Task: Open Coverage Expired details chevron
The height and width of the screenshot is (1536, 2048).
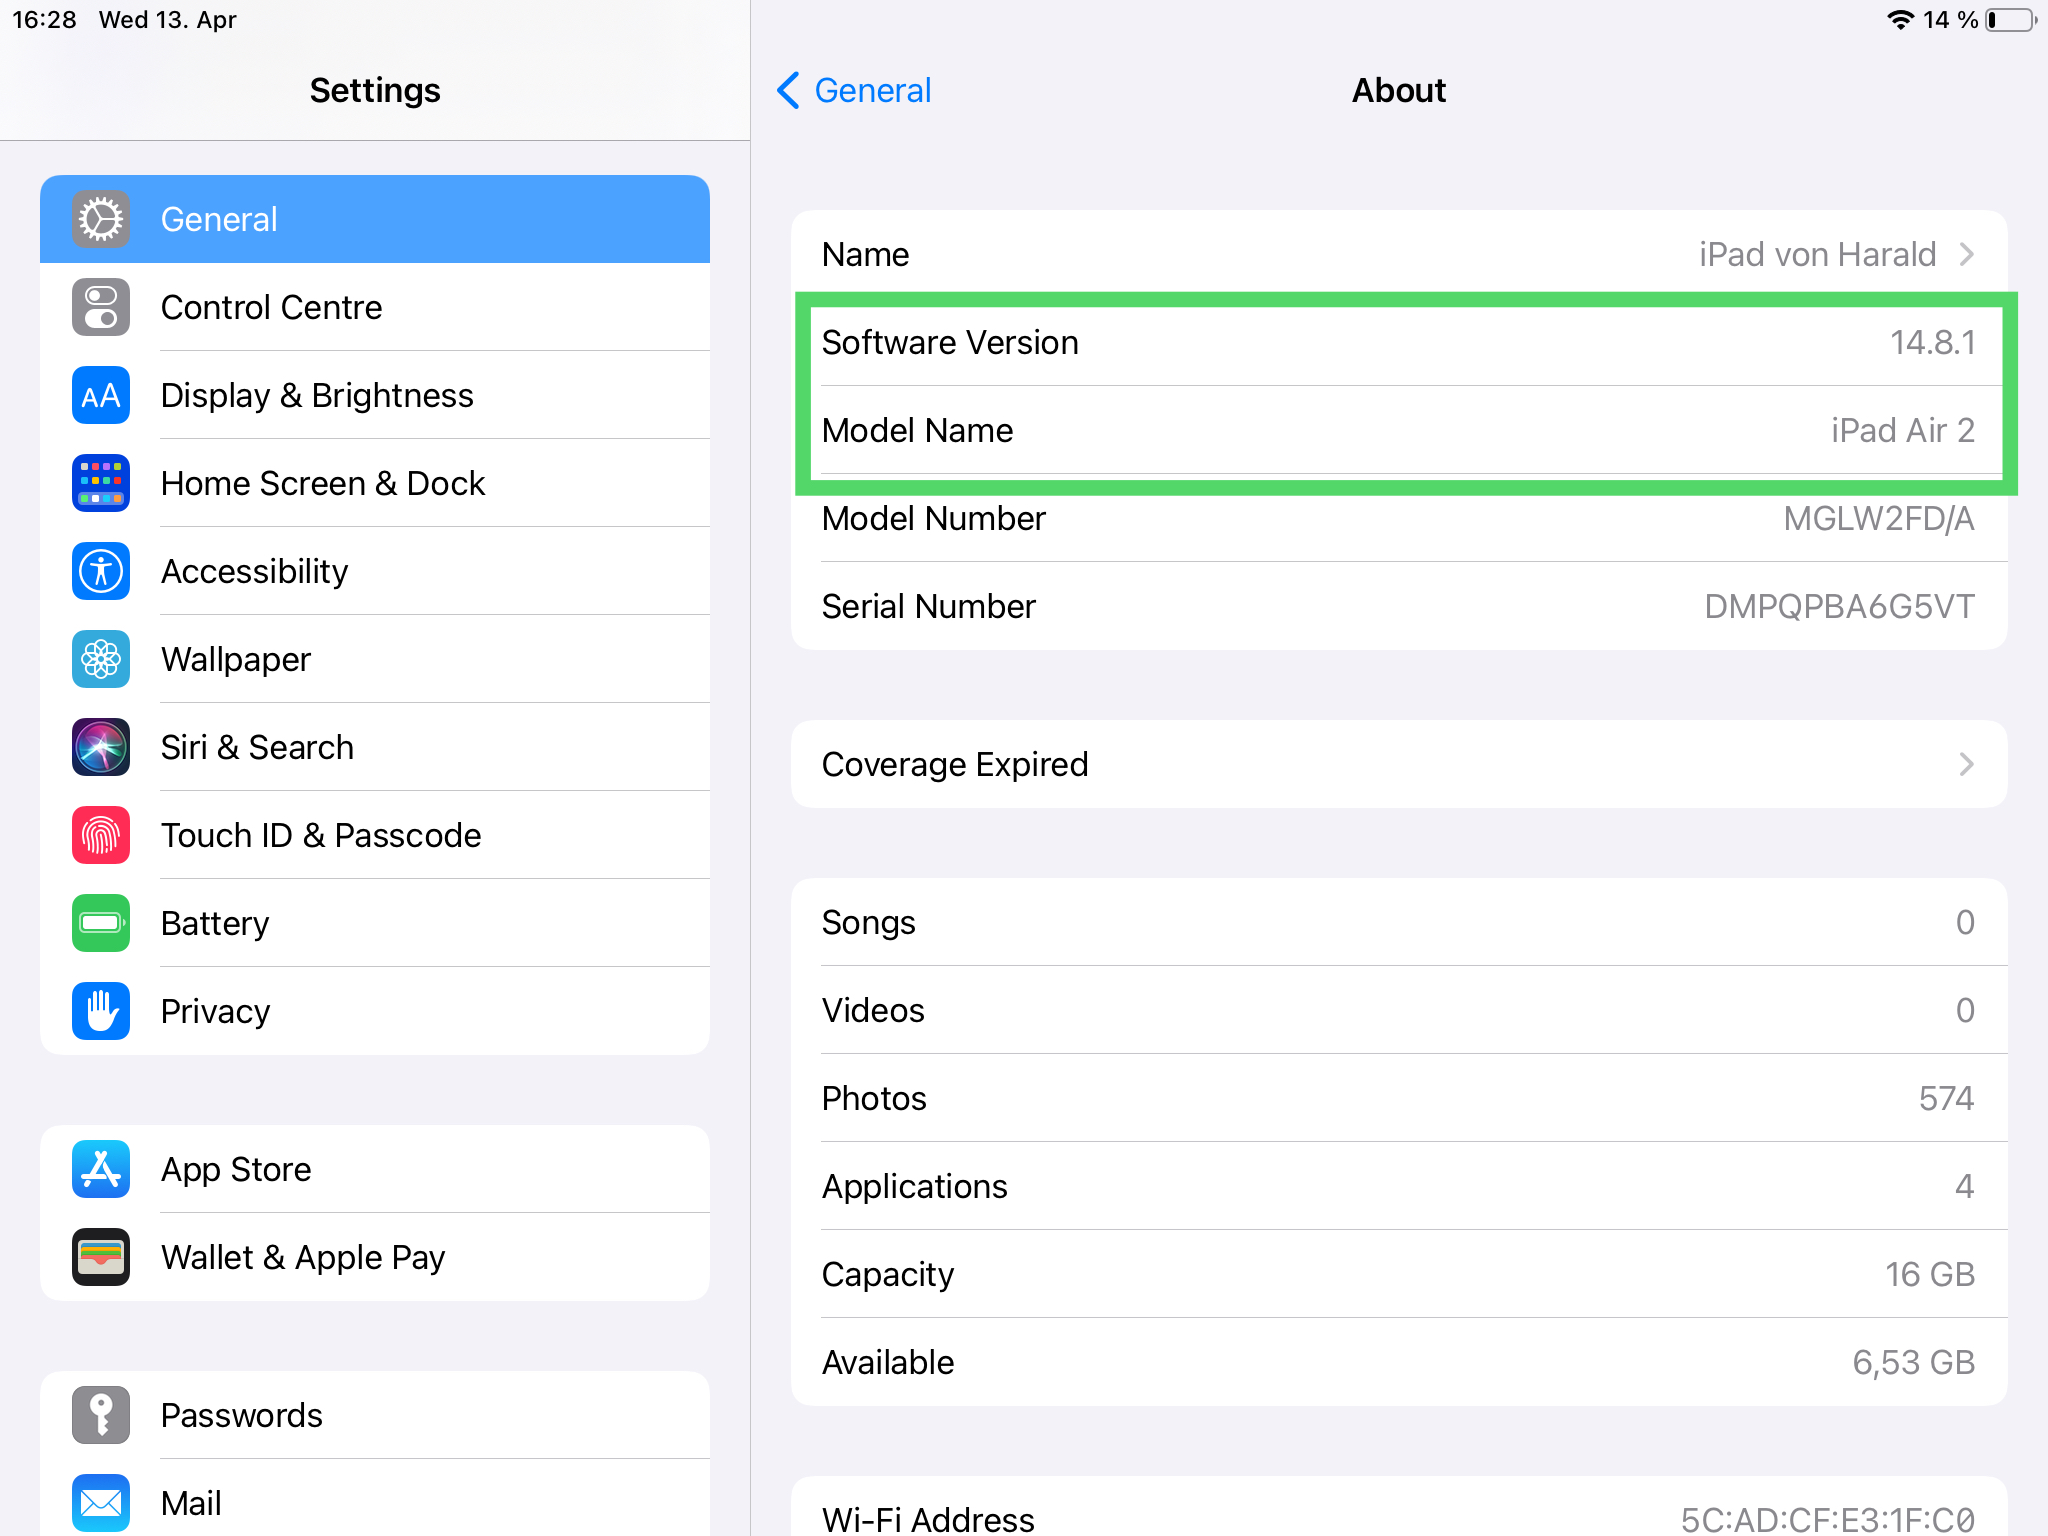Action: 1966,764
